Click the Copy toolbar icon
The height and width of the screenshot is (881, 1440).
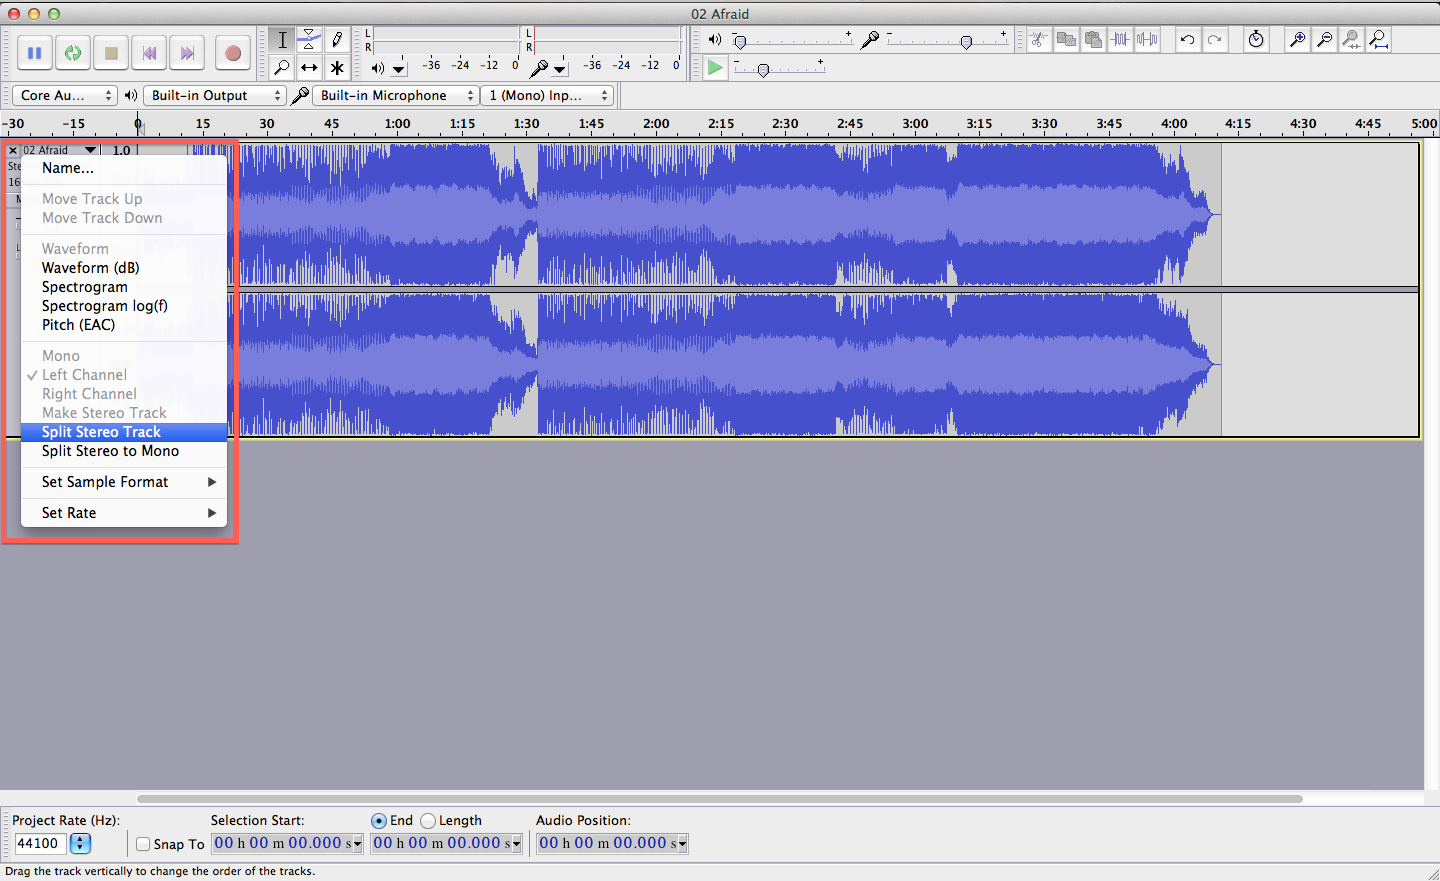pyautogui.click(x=1066, y=40)
